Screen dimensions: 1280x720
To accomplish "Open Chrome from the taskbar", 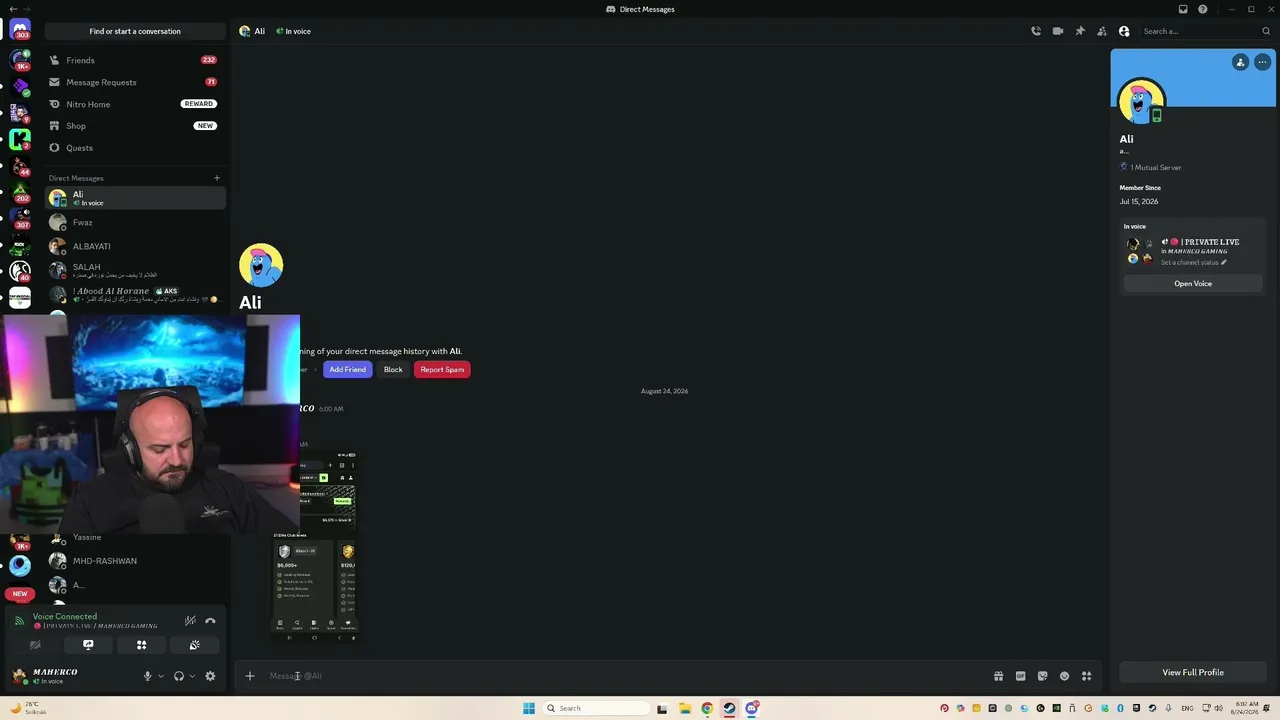I will 707,708.
